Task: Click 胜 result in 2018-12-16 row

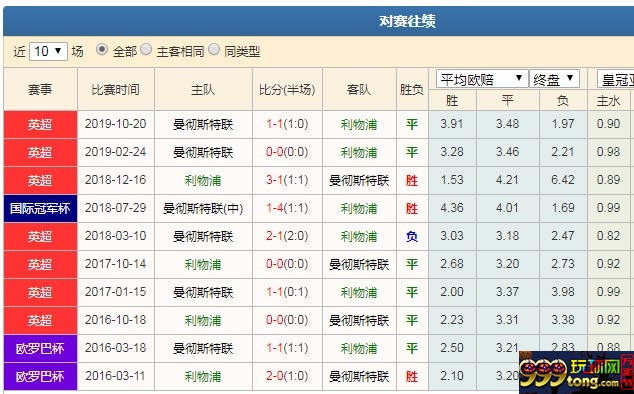Action: (x=412, y=180)
